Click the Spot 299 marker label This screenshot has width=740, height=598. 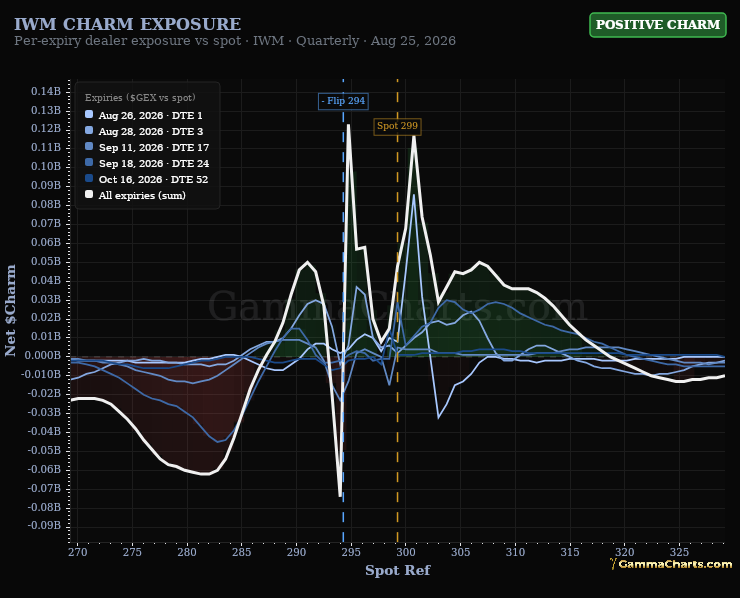coord(397,126)
